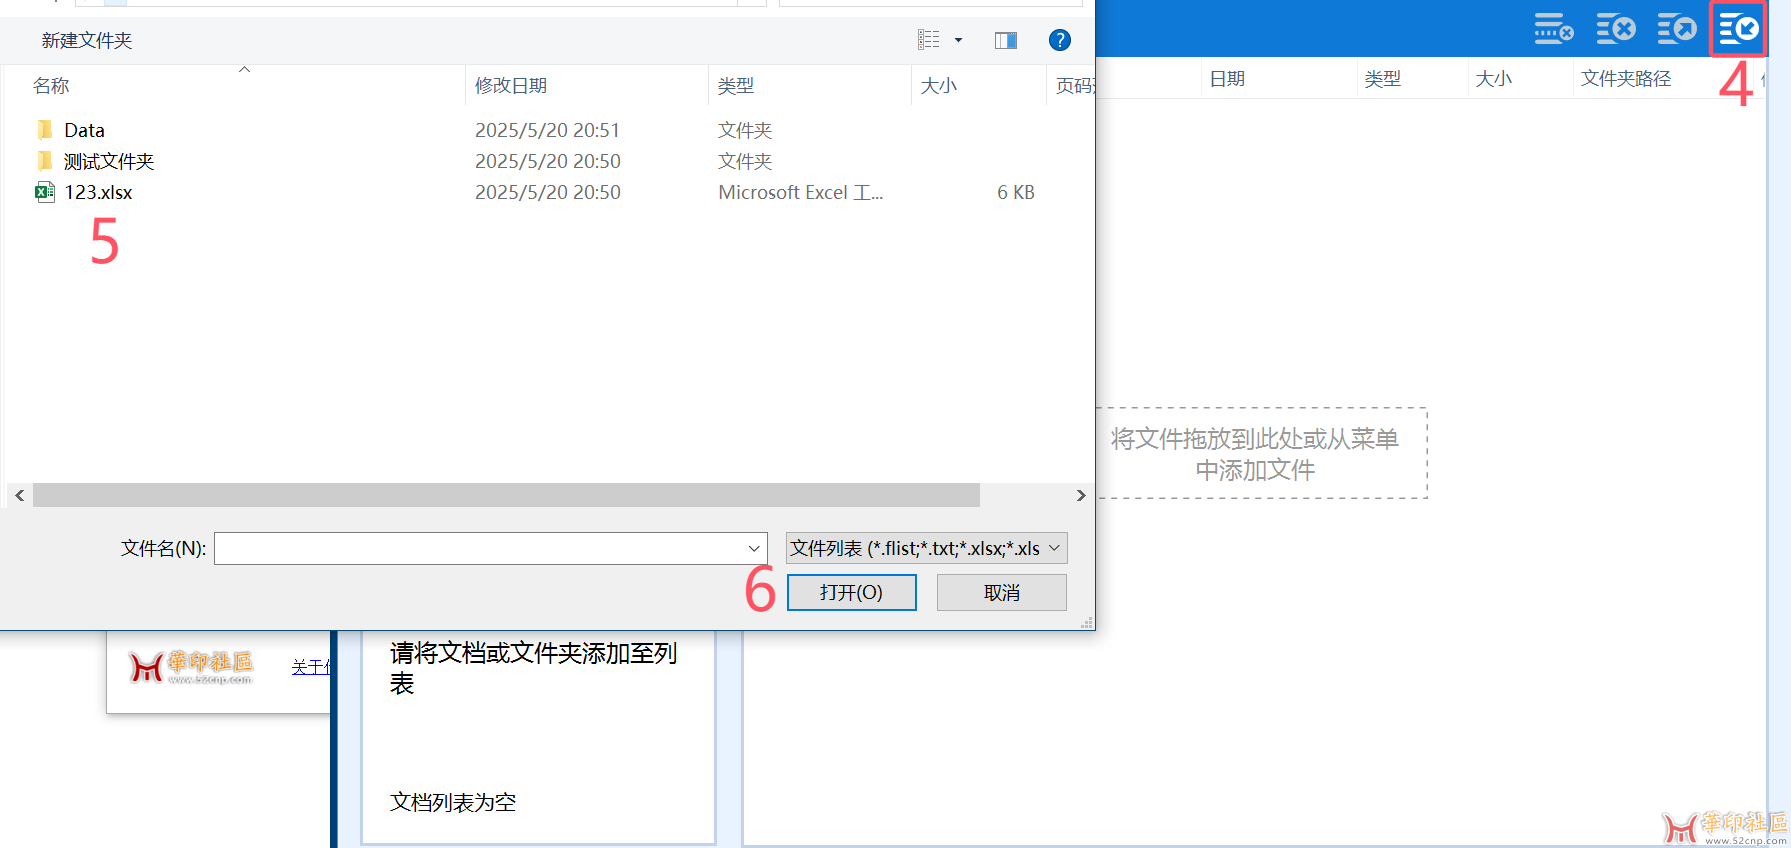1791x848 pixels.
Task: Expand the filename history dropdown arrow
Action: tap(753, 548)
